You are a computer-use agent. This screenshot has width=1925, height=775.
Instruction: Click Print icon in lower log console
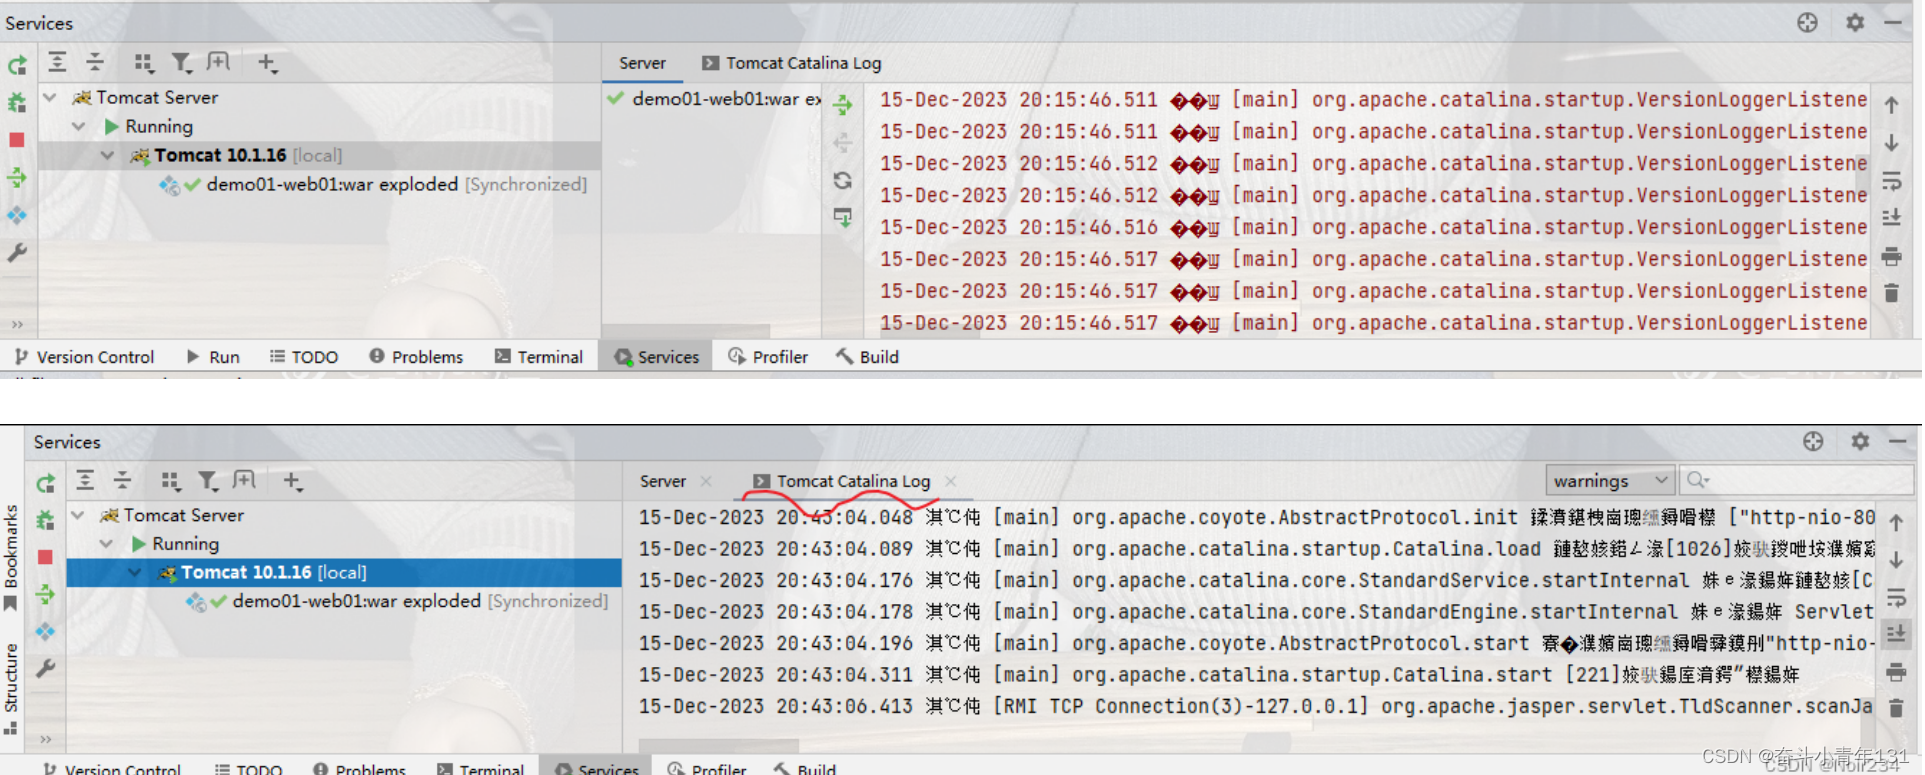point(1896,672)
